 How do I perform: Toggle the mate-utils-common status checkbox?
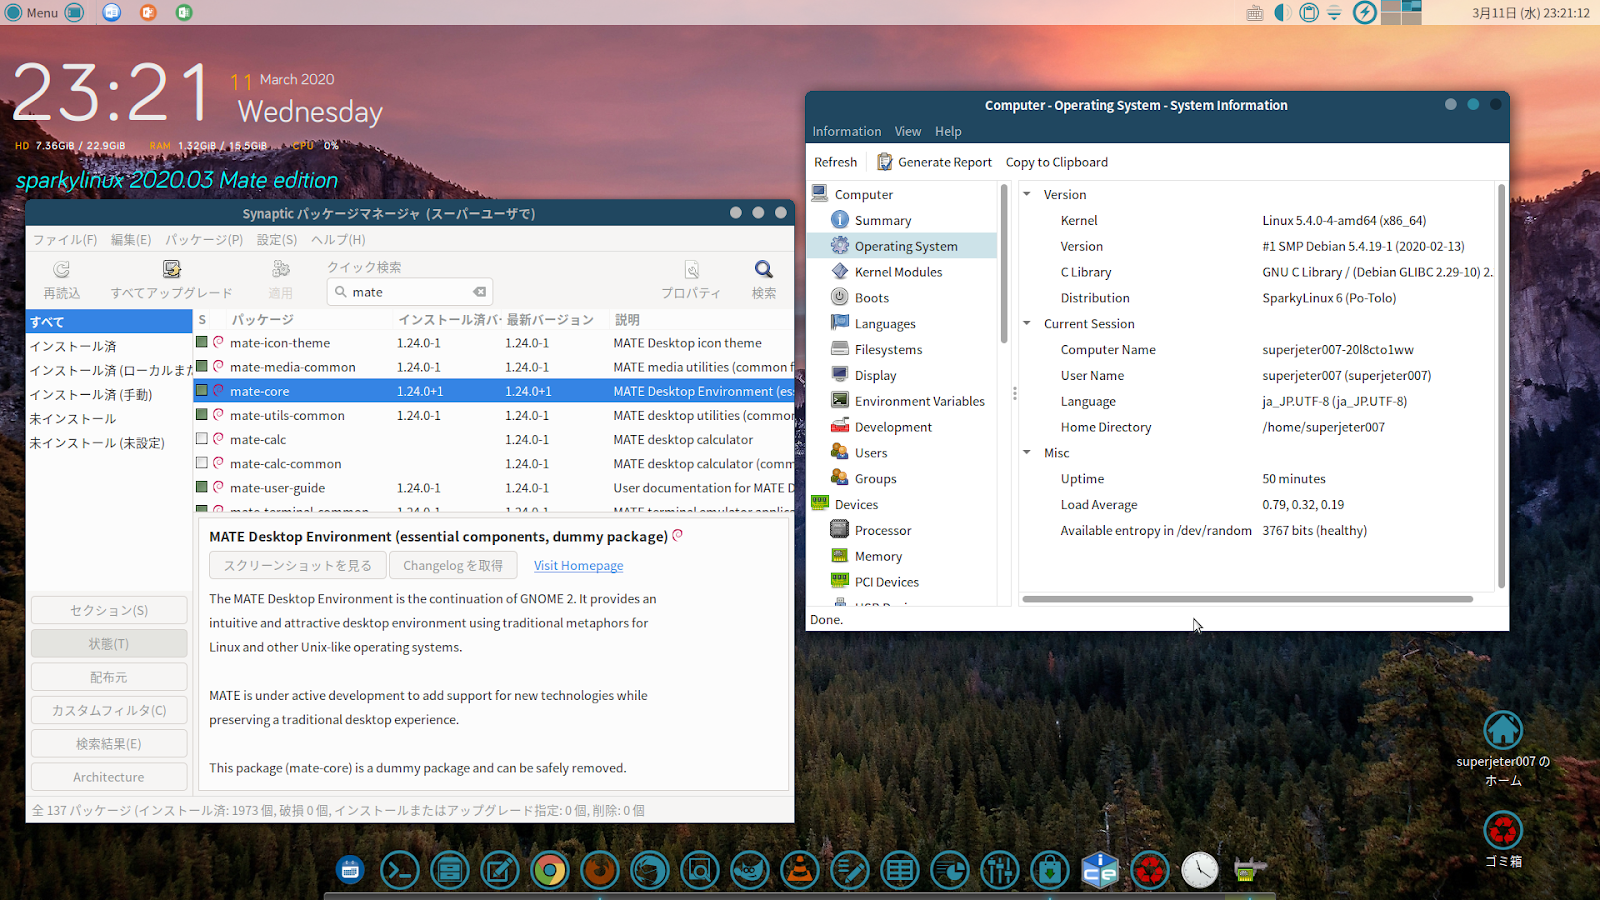click(202, 415)
